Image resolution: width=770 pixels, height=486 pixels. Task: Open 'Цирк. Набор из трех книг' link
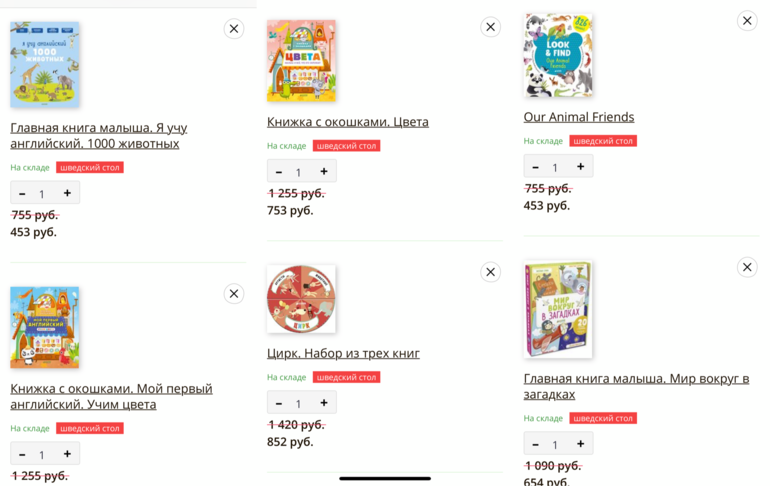343,353
